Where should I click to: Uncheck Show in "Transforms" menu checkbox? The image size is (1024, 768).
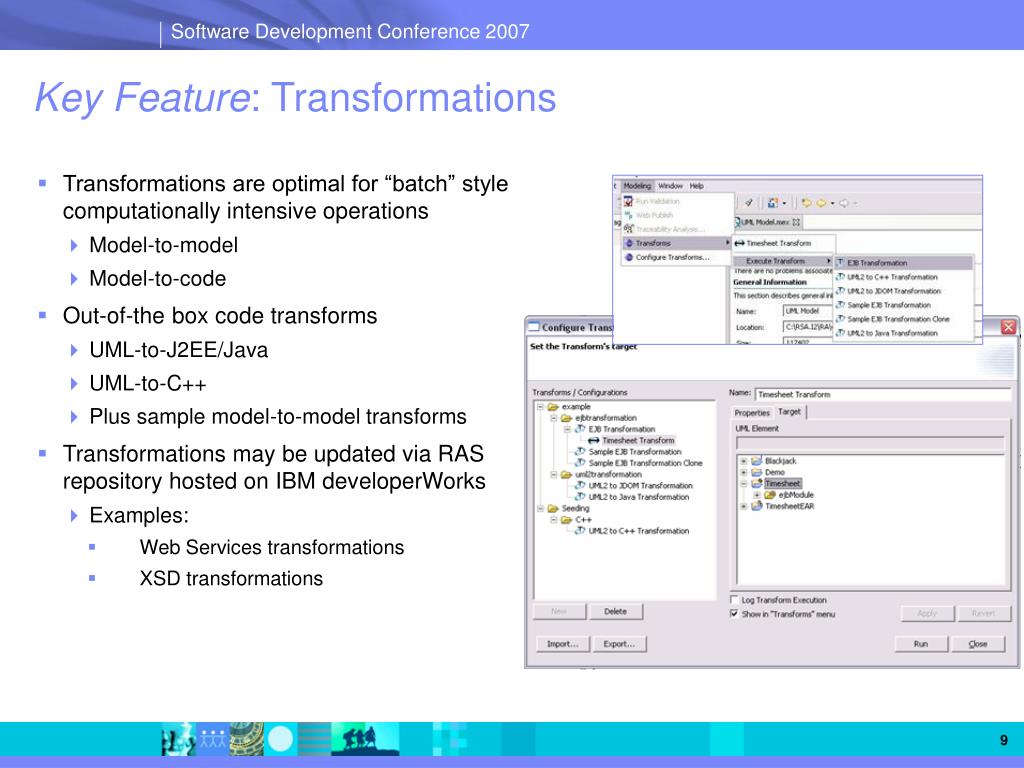(x=734, y=613)
